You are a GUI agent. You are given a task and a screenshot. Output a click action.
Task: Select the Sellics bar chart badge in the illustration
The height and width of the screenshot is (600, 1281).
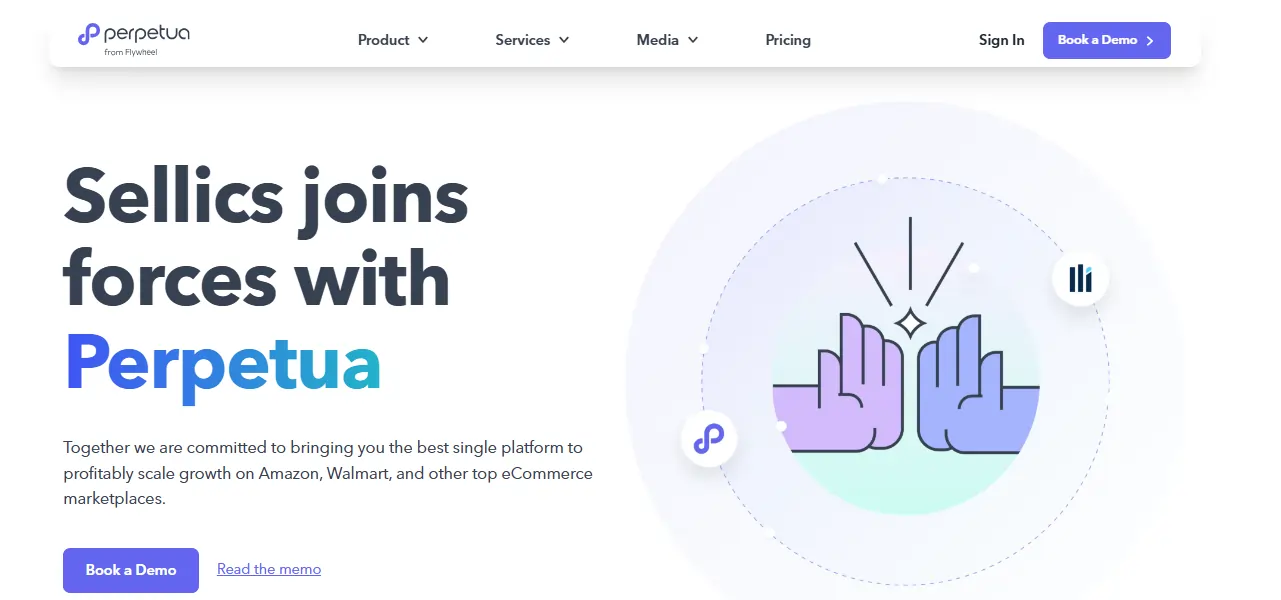click(x=1080, y=279)
